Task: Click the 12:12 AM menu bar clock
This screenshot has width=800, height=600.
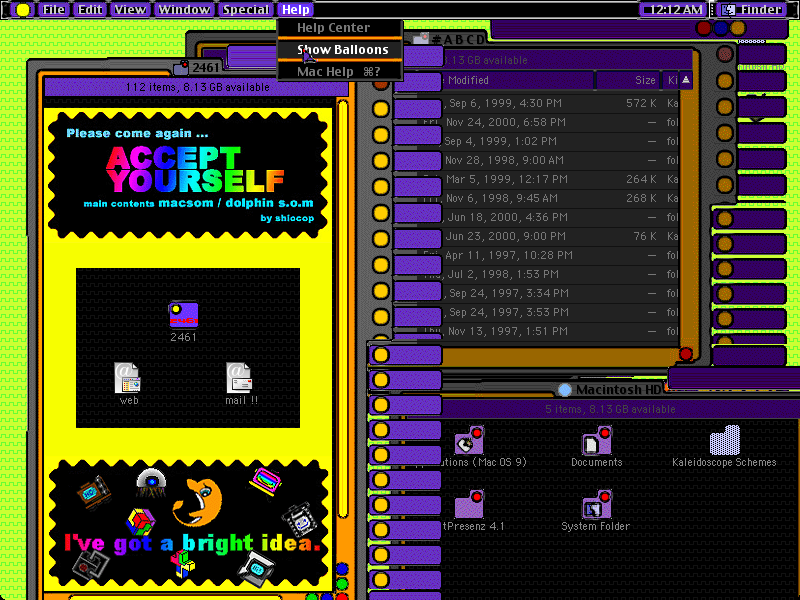Action: pyautogui.click(x=673, y=10)
